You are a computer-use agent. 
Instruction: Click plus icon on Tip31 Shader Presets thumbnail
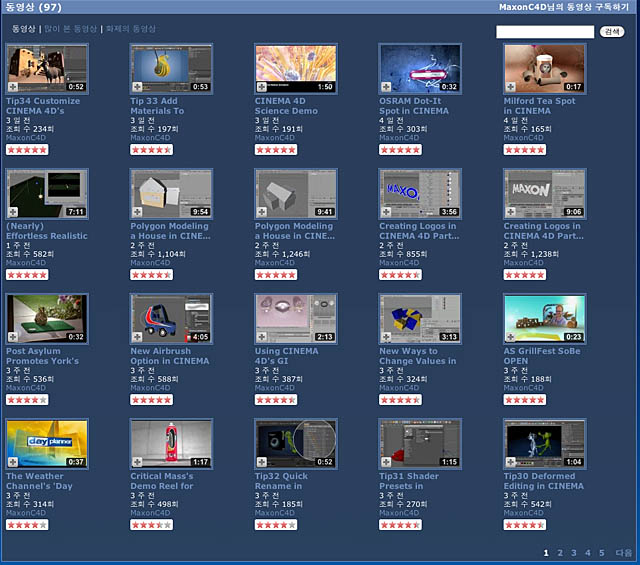click(x=386, y=462)
